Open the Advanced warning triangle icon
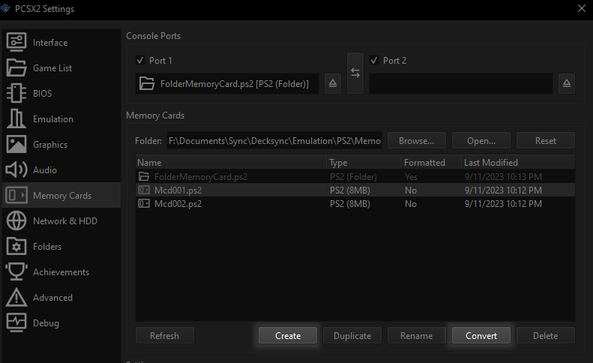The image size is (593, 363). click(16, 297)
